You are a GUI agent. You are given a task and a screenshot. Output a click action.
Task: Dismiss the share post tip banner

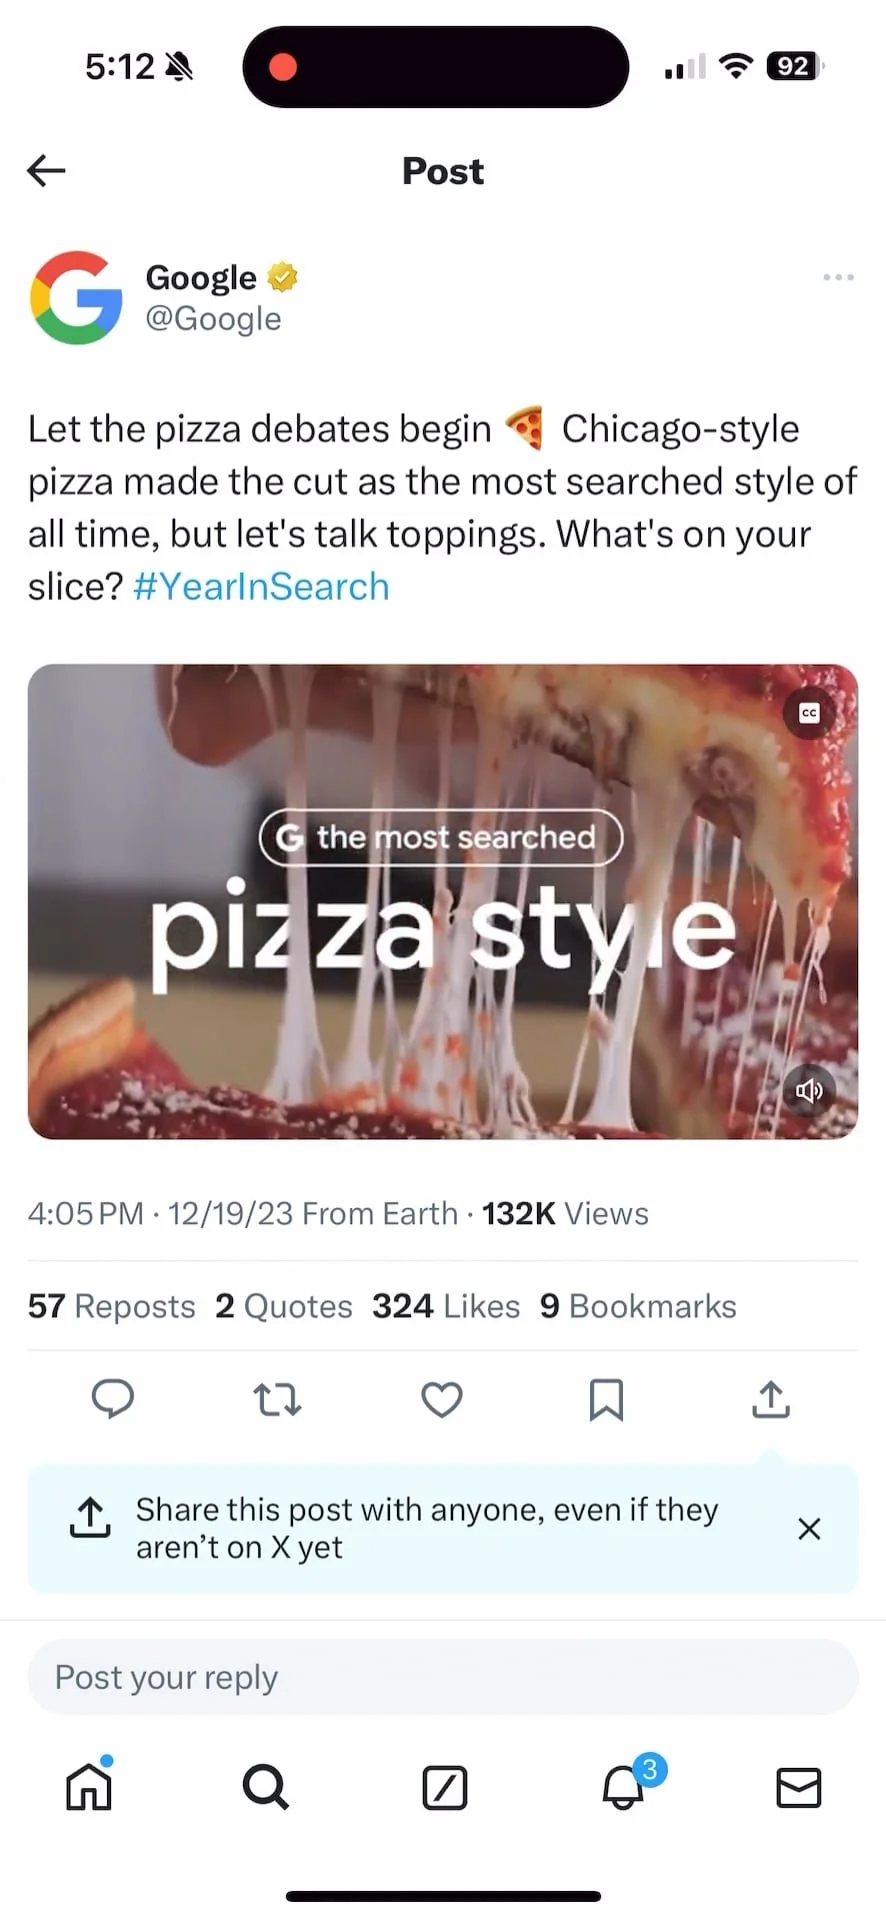click(809, 1528)
